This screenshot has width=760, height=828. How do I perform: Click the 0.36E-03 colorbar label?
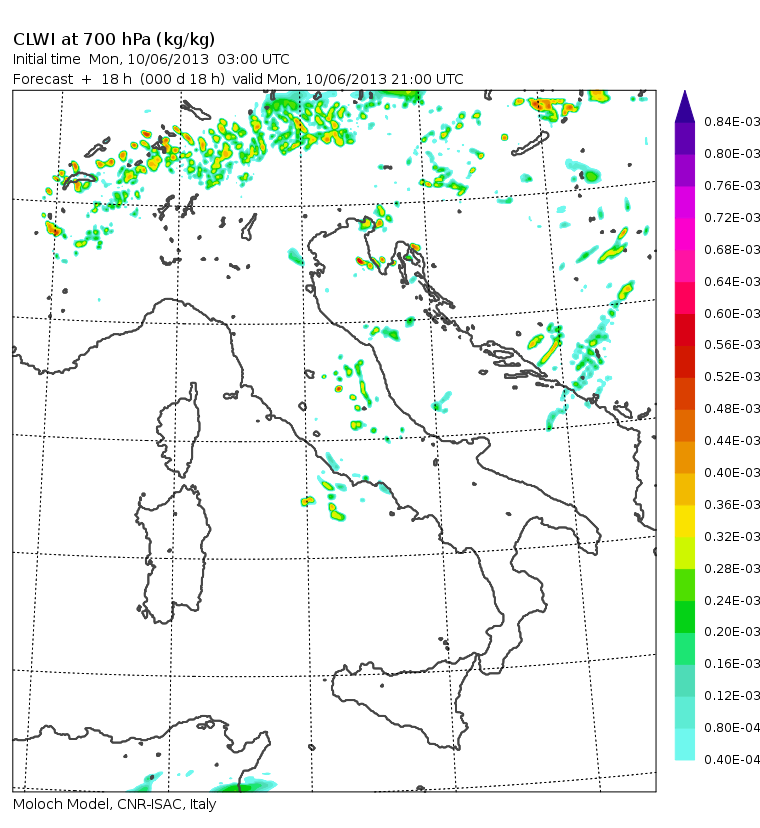pyautogui.click(x=732, y=505)
